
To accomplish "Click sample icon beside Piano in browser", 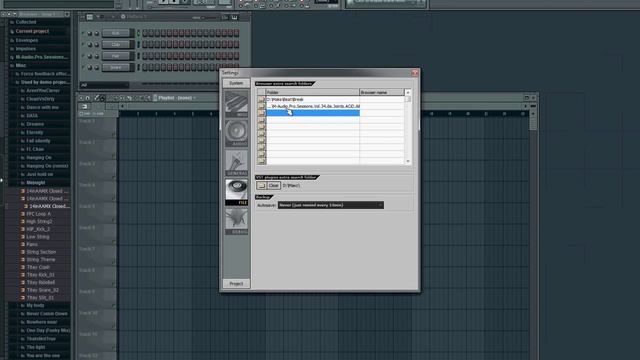I will (23, 244).
